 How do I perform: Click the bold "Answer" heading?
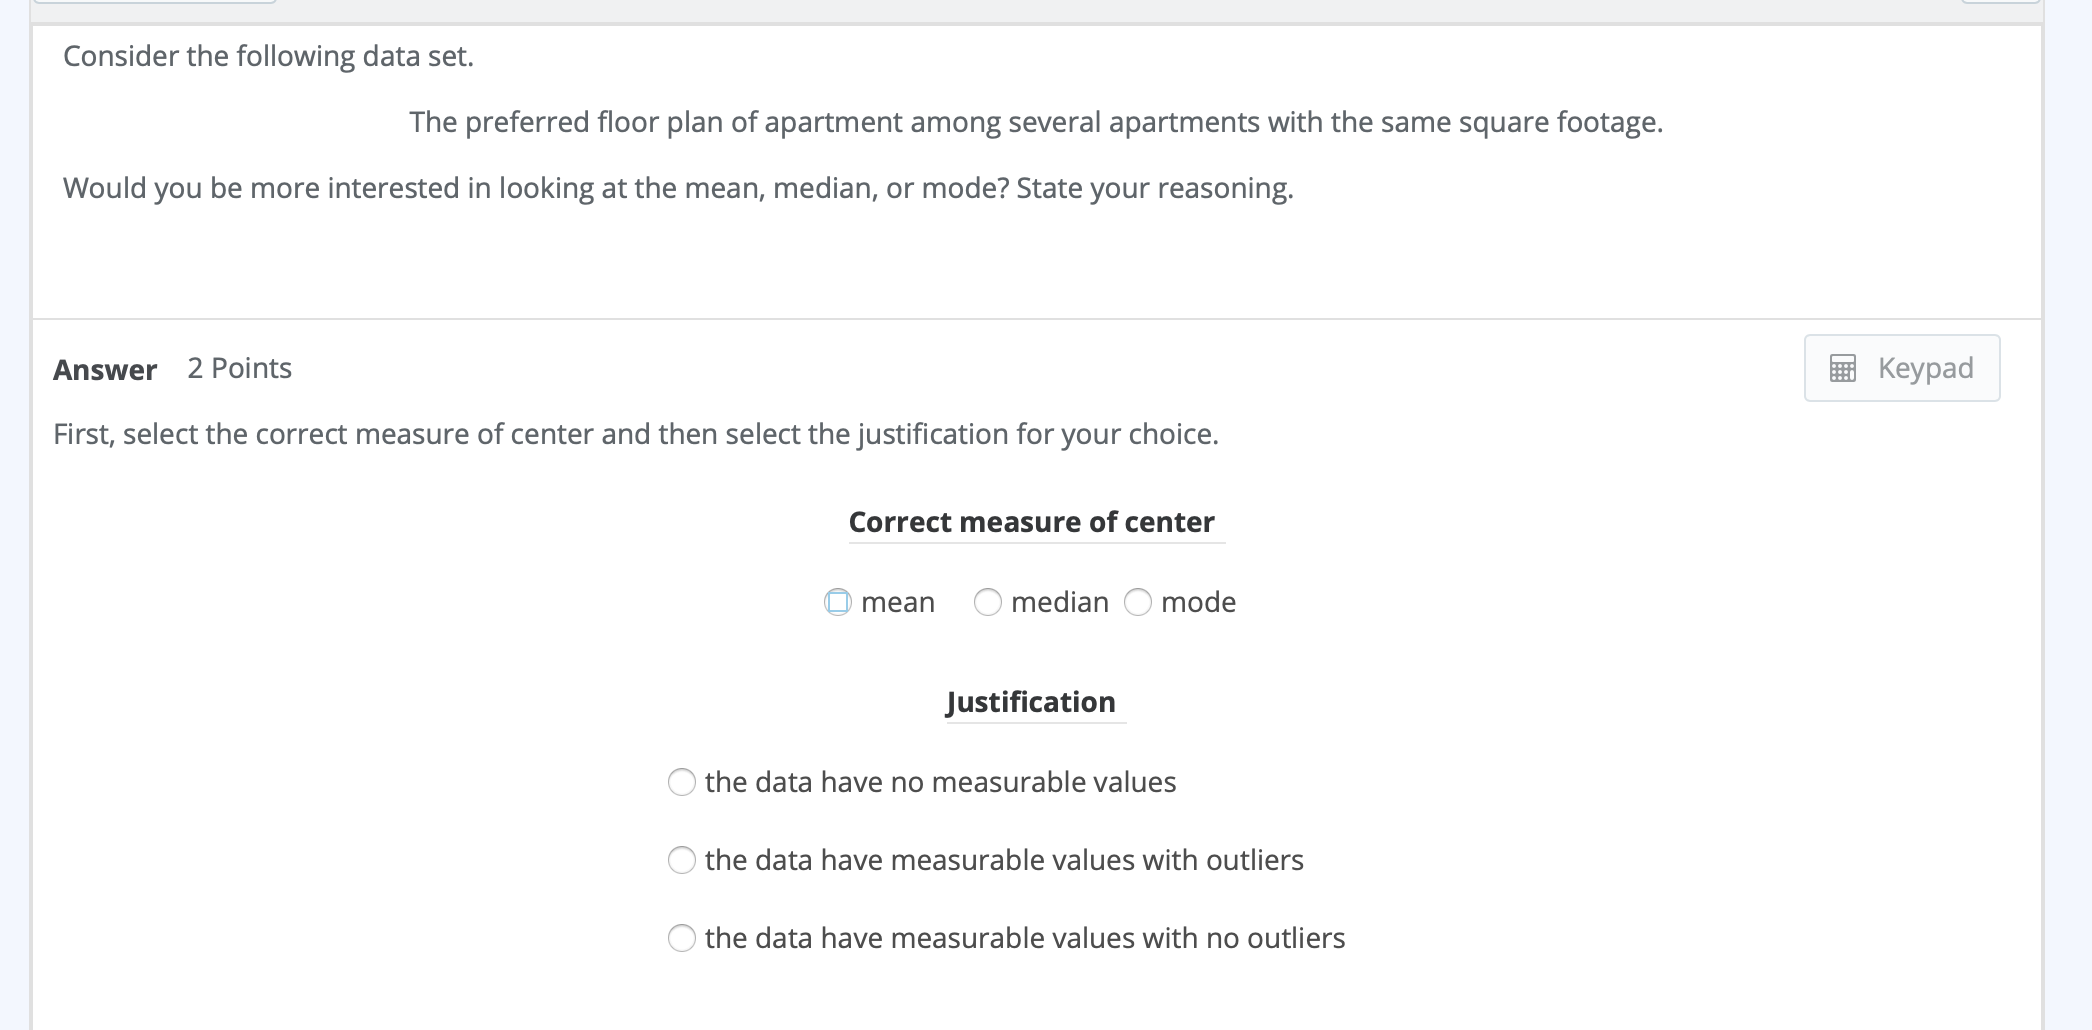[x=105, y=370]
